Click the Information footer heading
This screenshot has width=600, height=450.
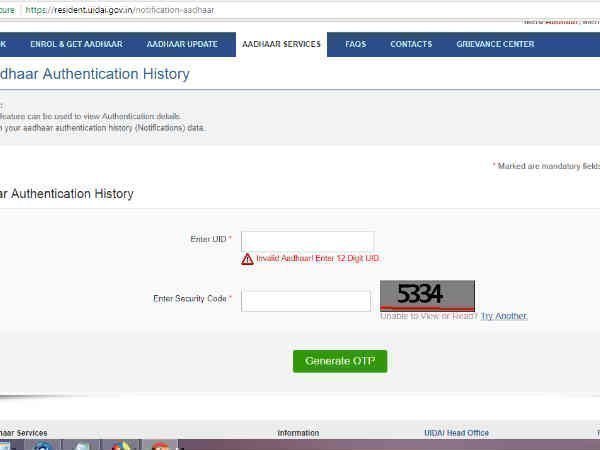298,433
